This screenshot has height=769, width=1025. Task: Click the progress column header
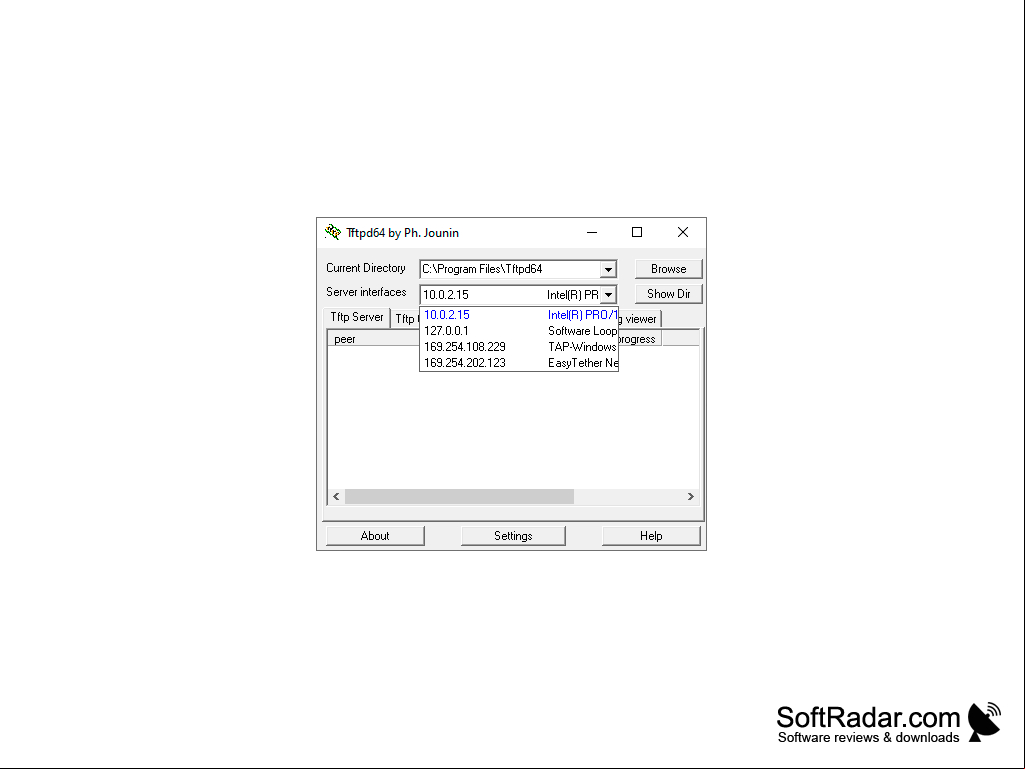point(640,339)
